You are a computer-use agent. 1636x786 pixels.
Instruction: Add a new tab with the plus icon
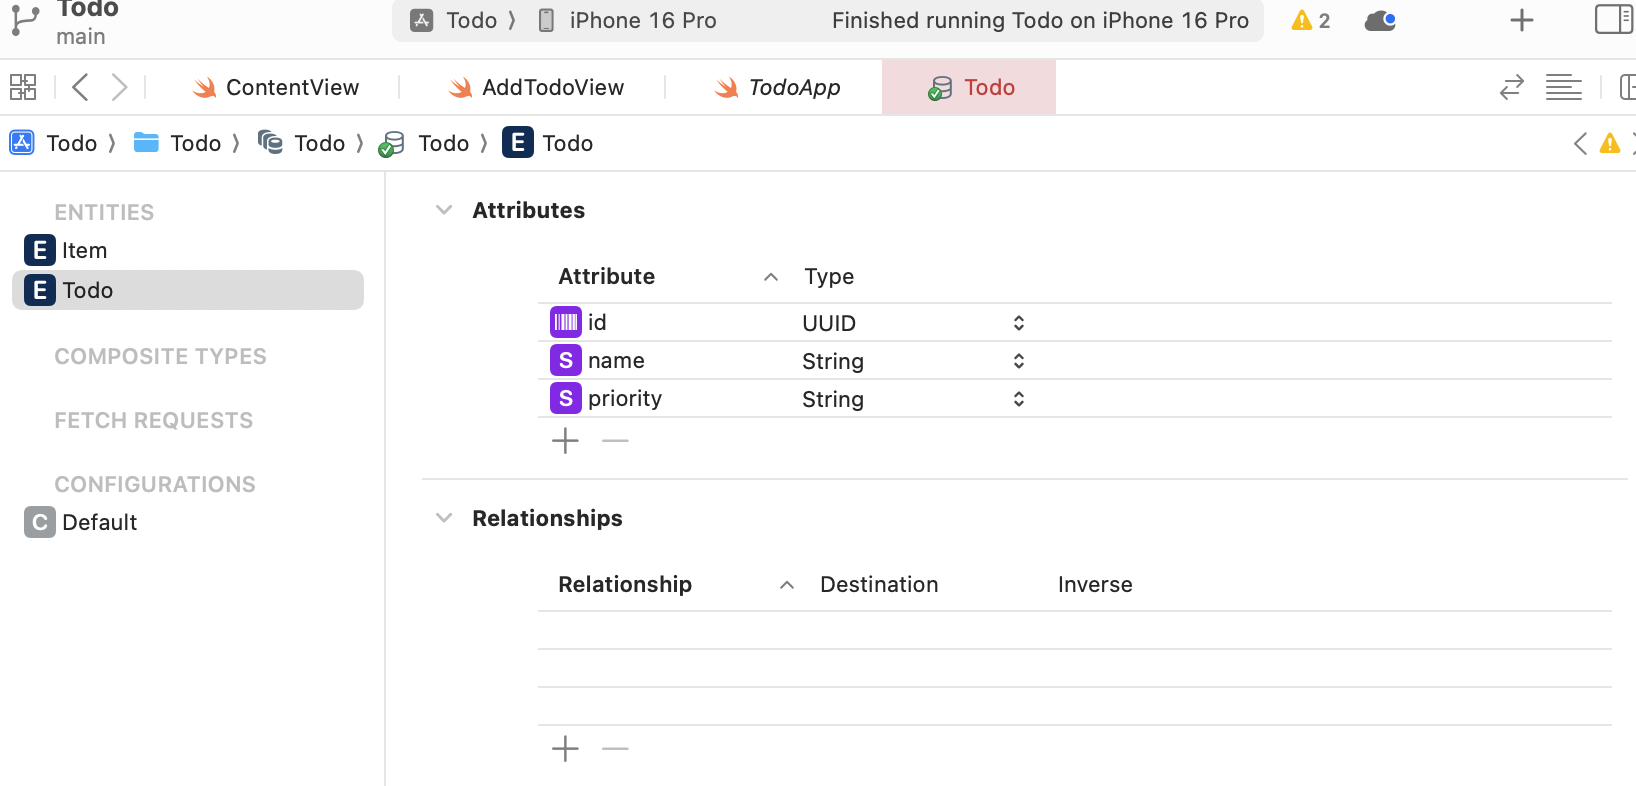[1521, 20]
